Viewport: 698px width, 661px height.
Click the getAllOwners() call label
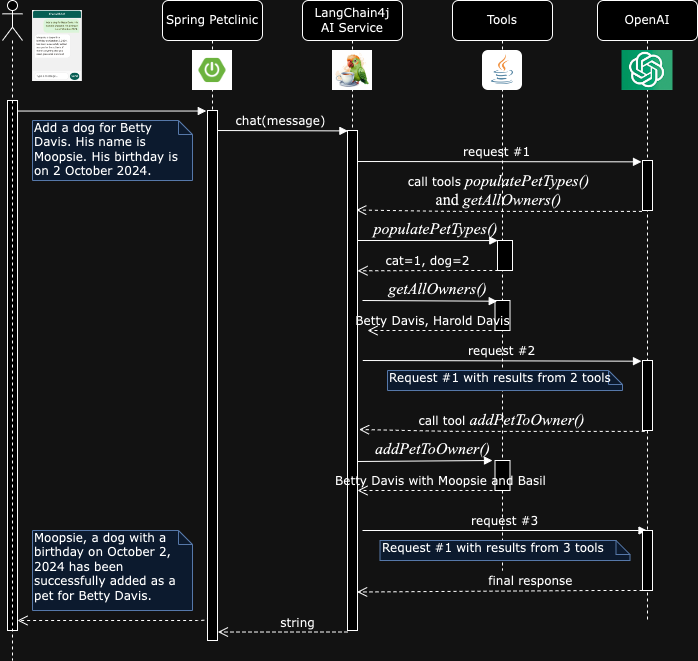[x=437, y=289]
